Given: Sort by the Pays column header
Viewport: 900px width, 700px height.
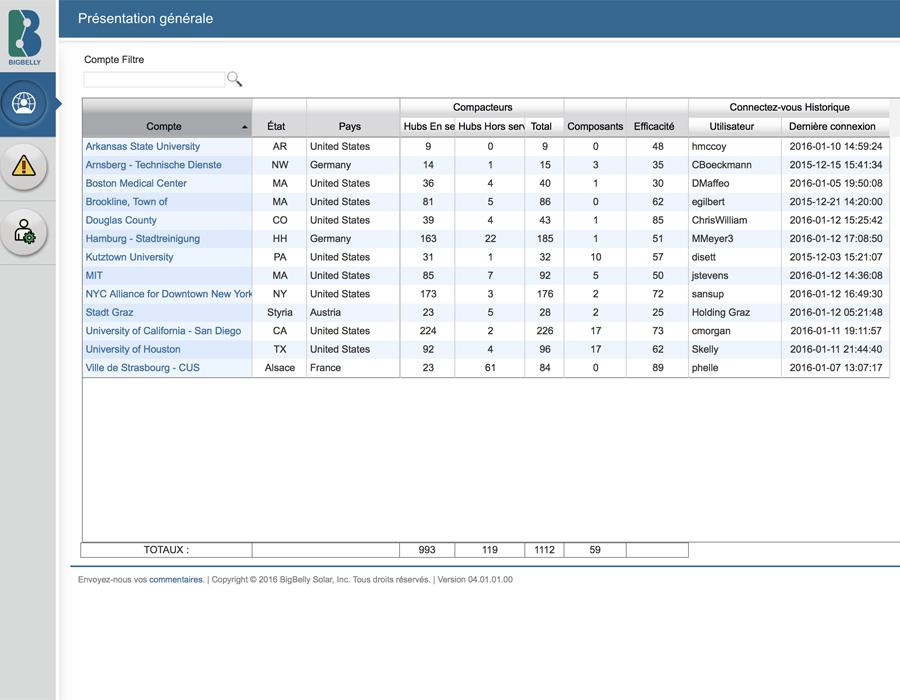Looking at the screenshot, I should point(350,126).
